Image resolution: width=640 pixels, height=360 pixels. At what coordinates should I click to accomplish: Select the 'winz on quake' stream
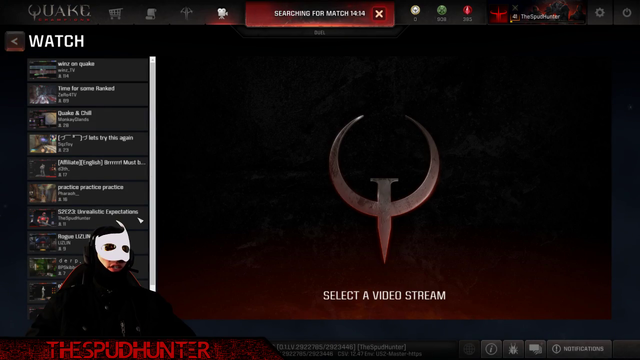click(87, 69)
